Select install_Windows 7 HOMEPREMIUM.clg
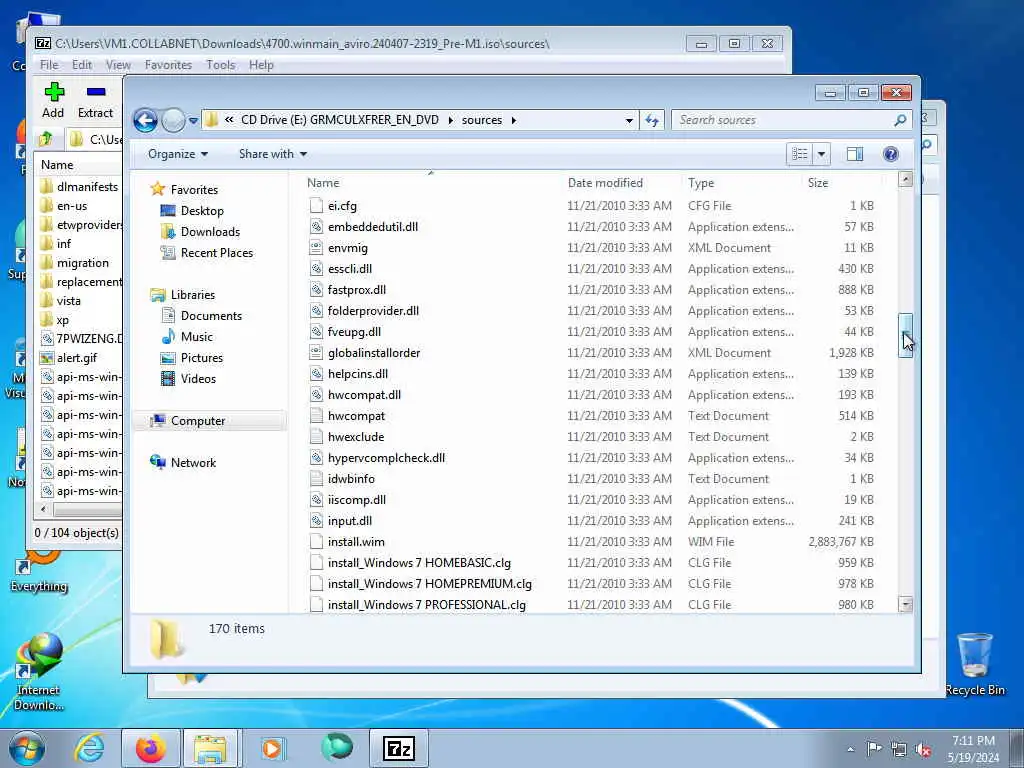The width and height of the screenshot is (1024, 768). coord(429,584)
